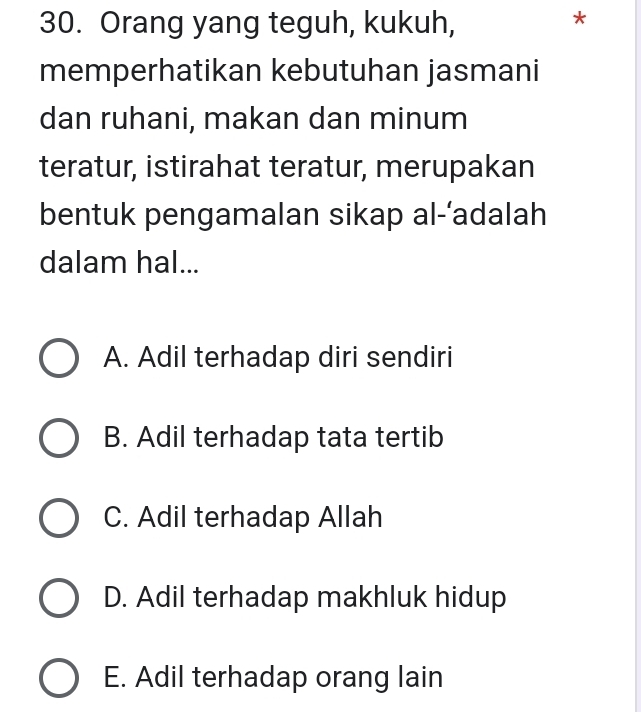Click the "dalam hal..." line
641x712 pixels.
tap(102, 263)
